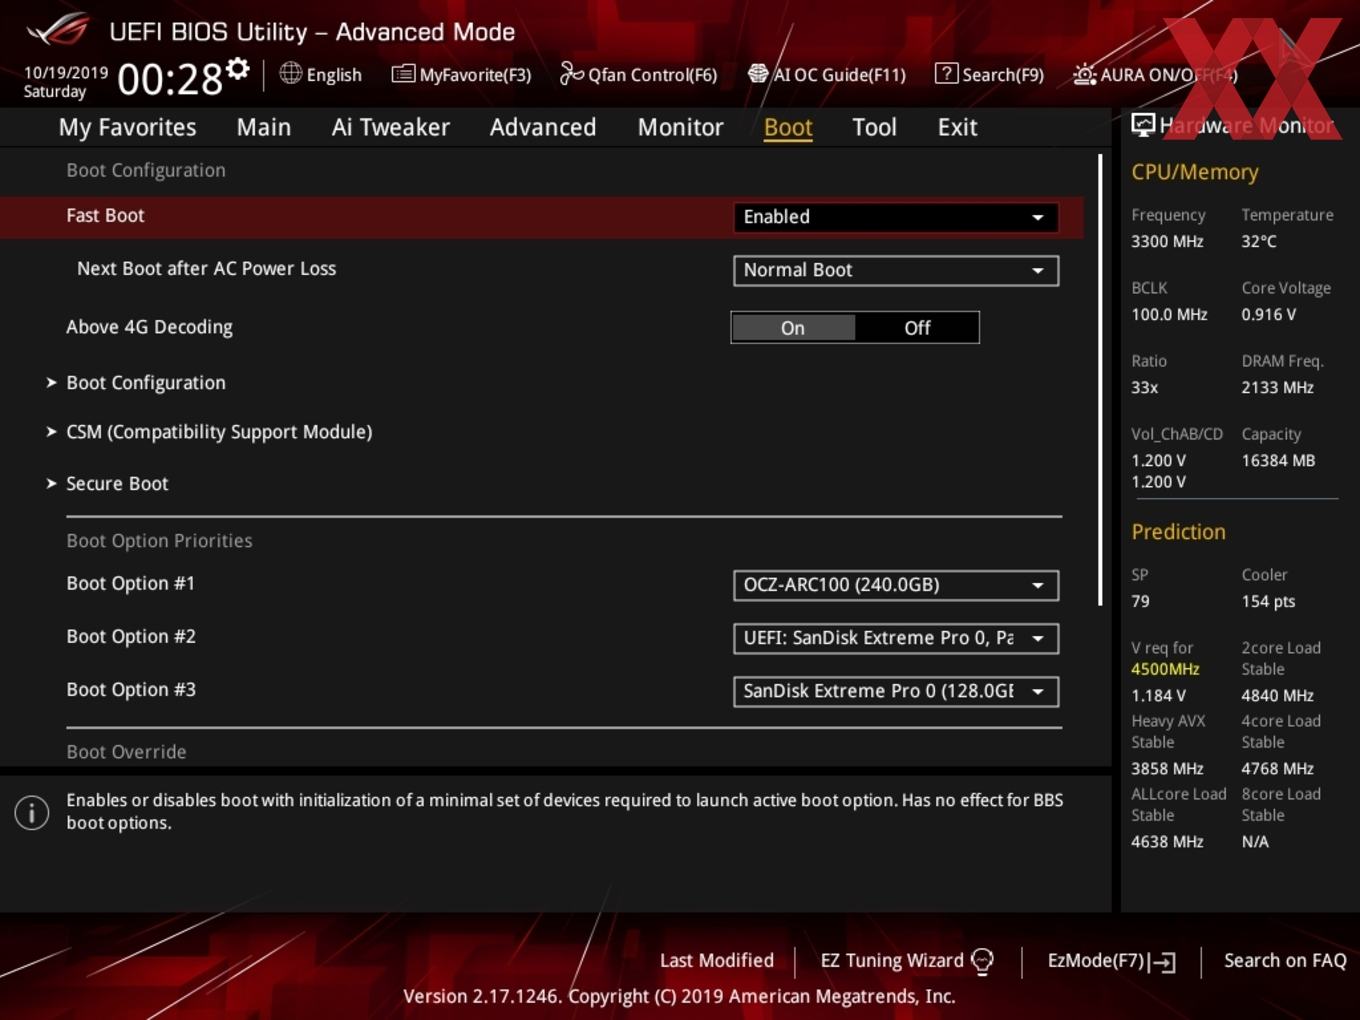Toggle the AURA light bulb icon
The image size is (1360, 1020).
[1084, 74]
